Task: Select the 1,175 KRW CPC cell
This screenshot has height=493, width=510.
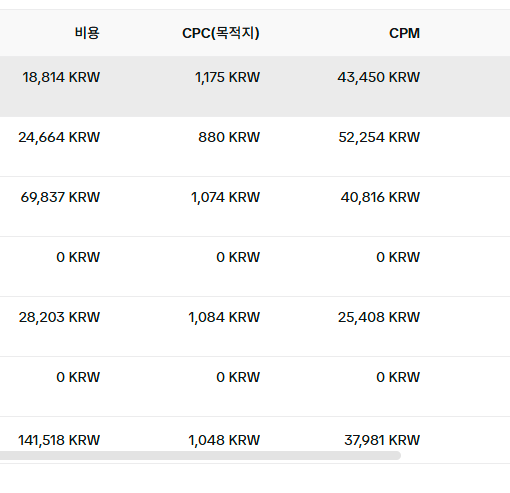Action: (x=227, y=77)
